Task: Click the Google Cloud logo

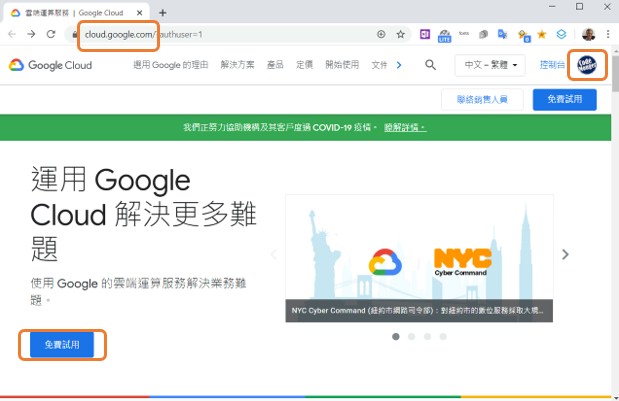Action: [51, 65]
